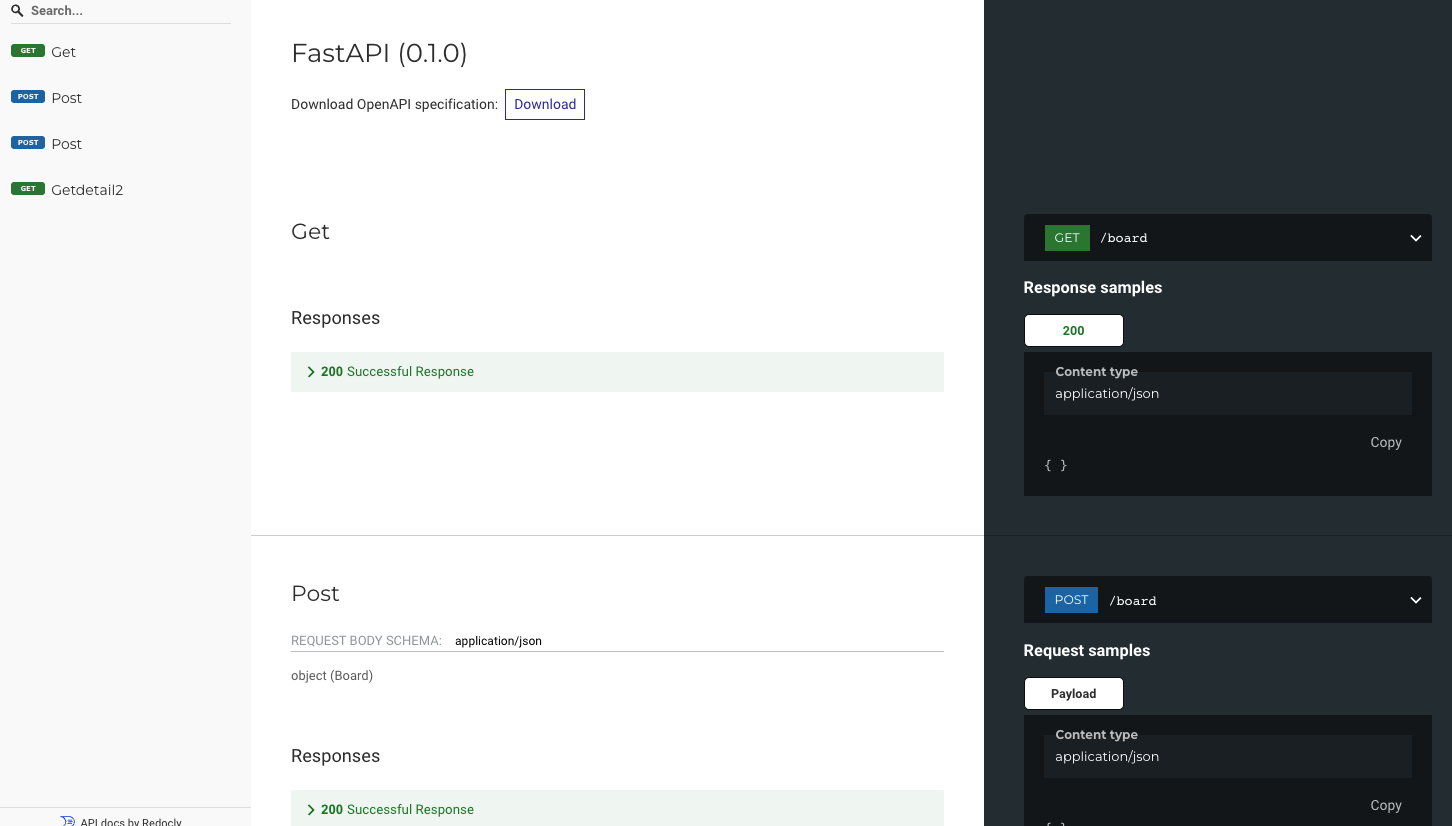The width and height of the screenshot is (1452, 826).
Task: Open the Get endpoint in sidebar
Action: tap(125, 52)
